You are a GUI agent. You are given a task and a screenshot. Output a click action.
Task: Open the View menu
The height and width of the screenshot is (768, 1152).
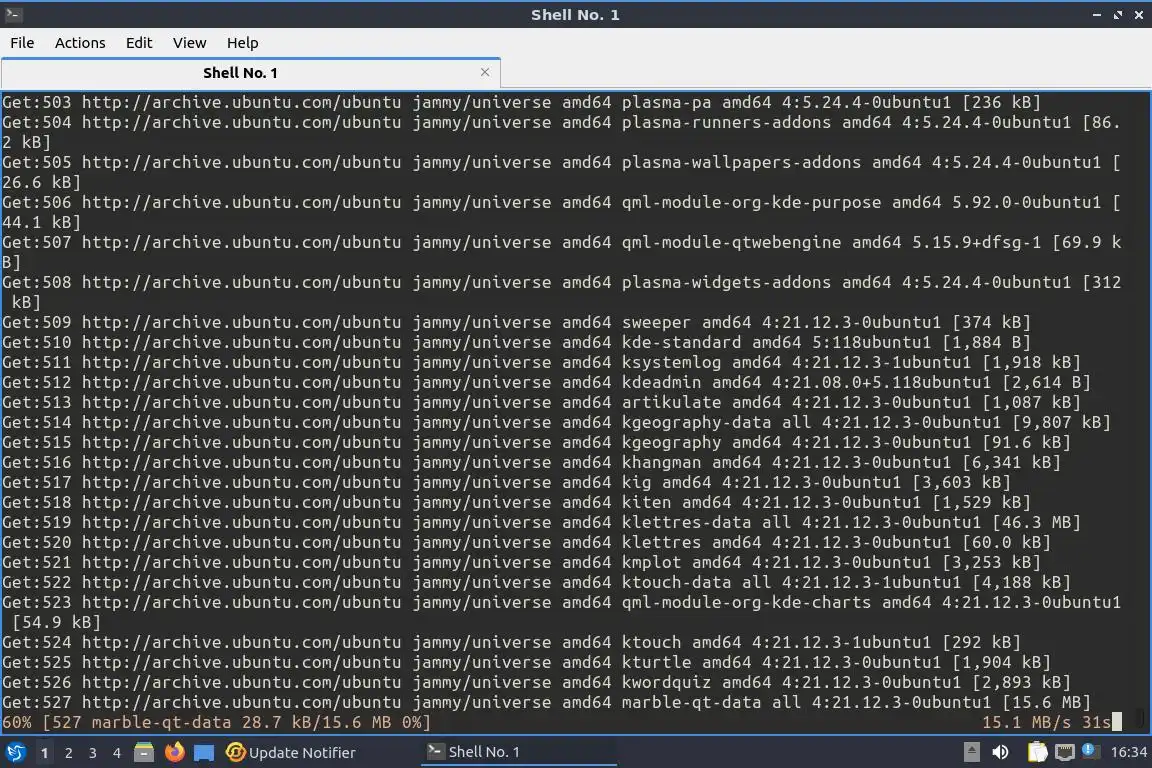(190, 43)
